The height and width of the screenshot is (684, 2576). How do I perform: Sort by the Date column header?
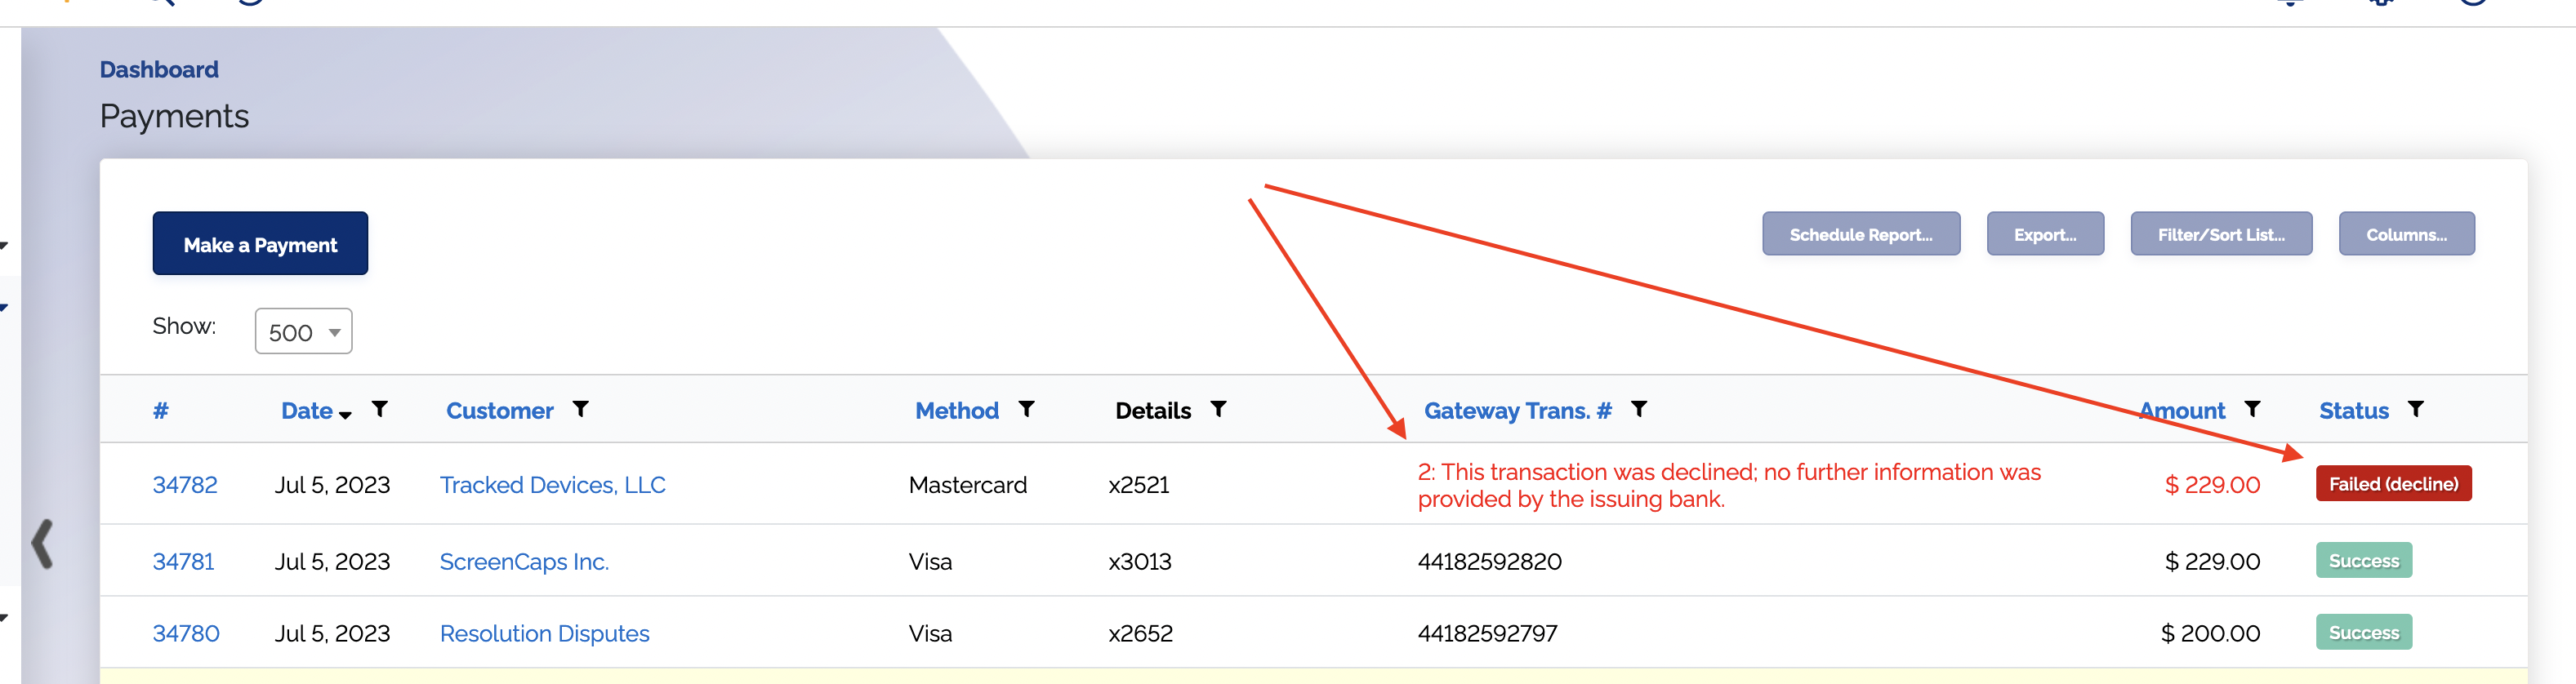click(306, 411)
